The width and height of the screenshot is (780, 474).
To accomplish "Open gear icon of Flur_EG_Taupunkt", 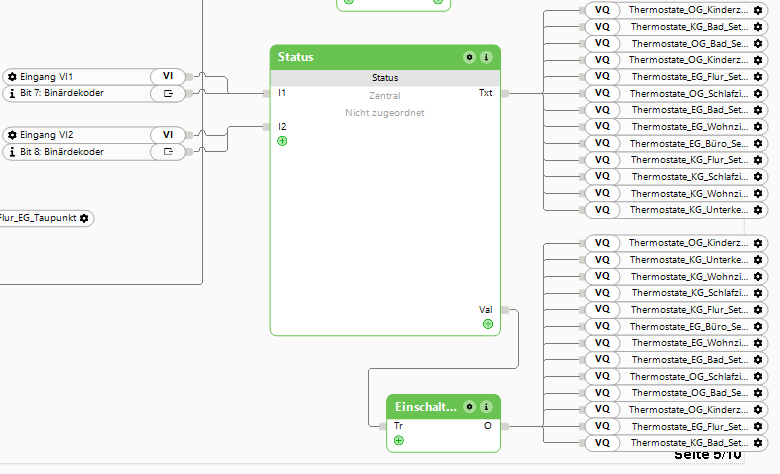I will pos(84,218).
